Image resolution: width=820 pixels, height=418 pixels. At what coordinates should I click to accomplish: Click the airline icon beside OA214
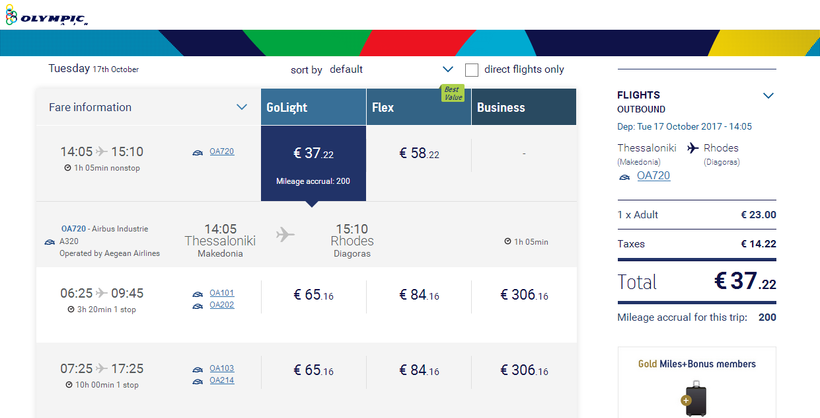[x=197, y=380]
